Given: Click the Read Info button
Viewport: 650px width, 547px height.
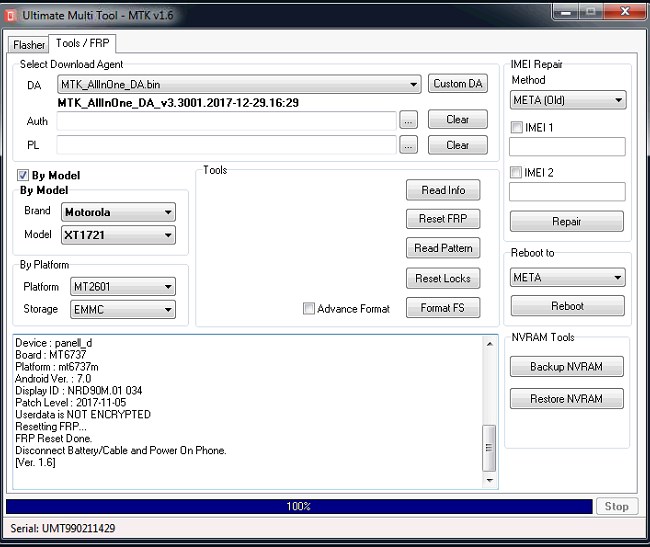Looking at the screenshot, I should (443, 190).
